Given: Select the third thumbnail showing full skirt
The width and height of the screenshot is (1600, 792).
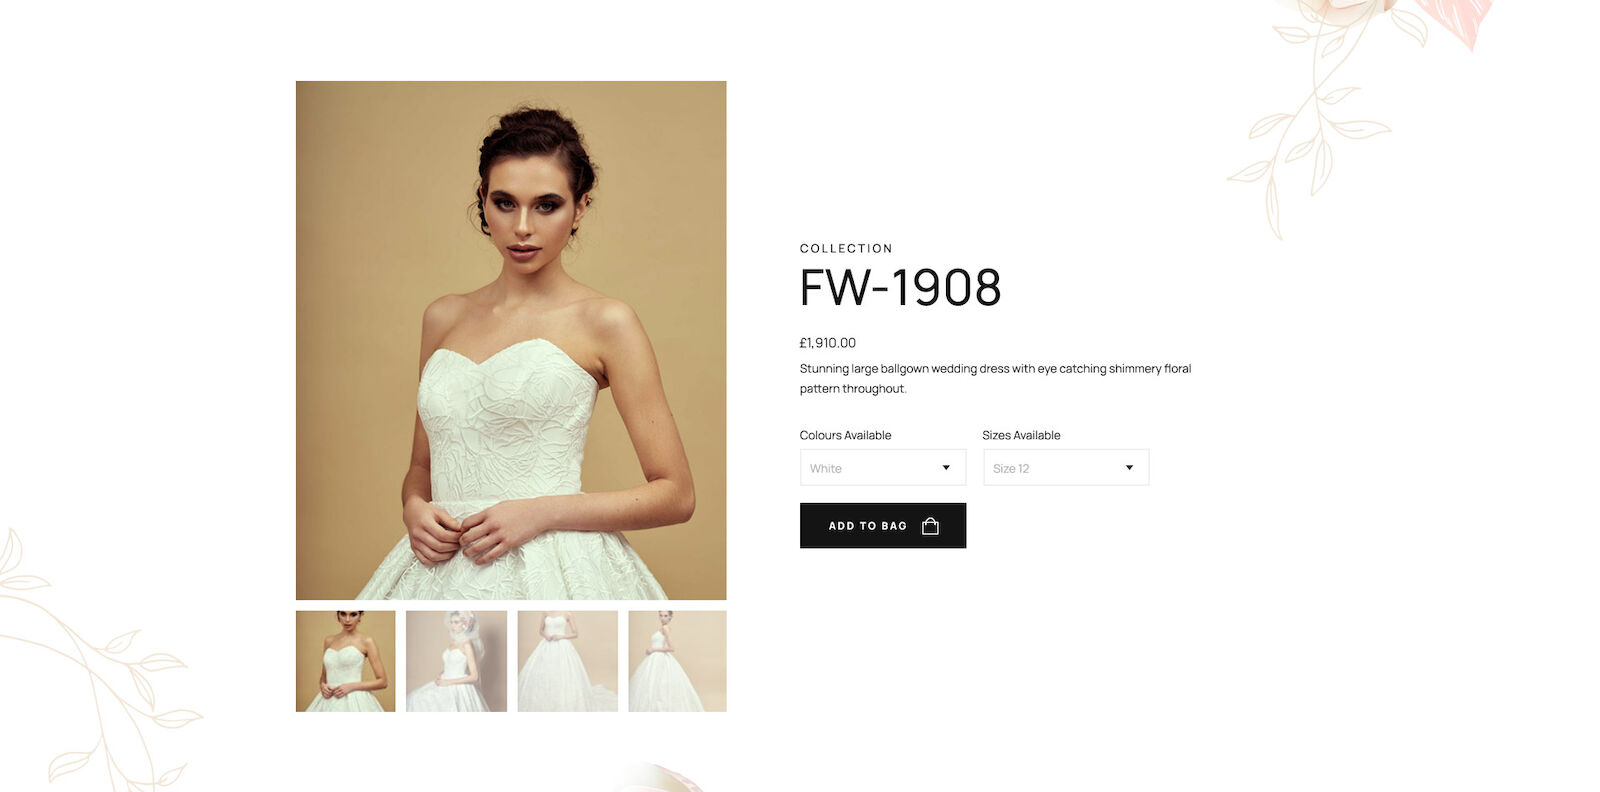Looking at the screenshot, I should pyautogui.click(x=567, y=661).
